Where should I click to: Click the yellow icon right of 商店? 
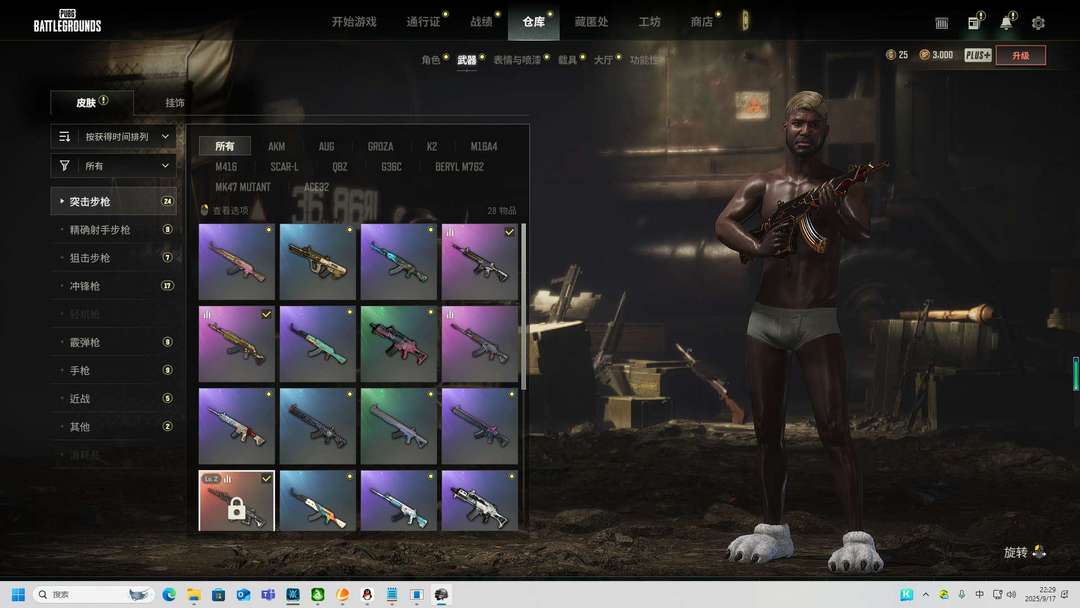(745, 21)
